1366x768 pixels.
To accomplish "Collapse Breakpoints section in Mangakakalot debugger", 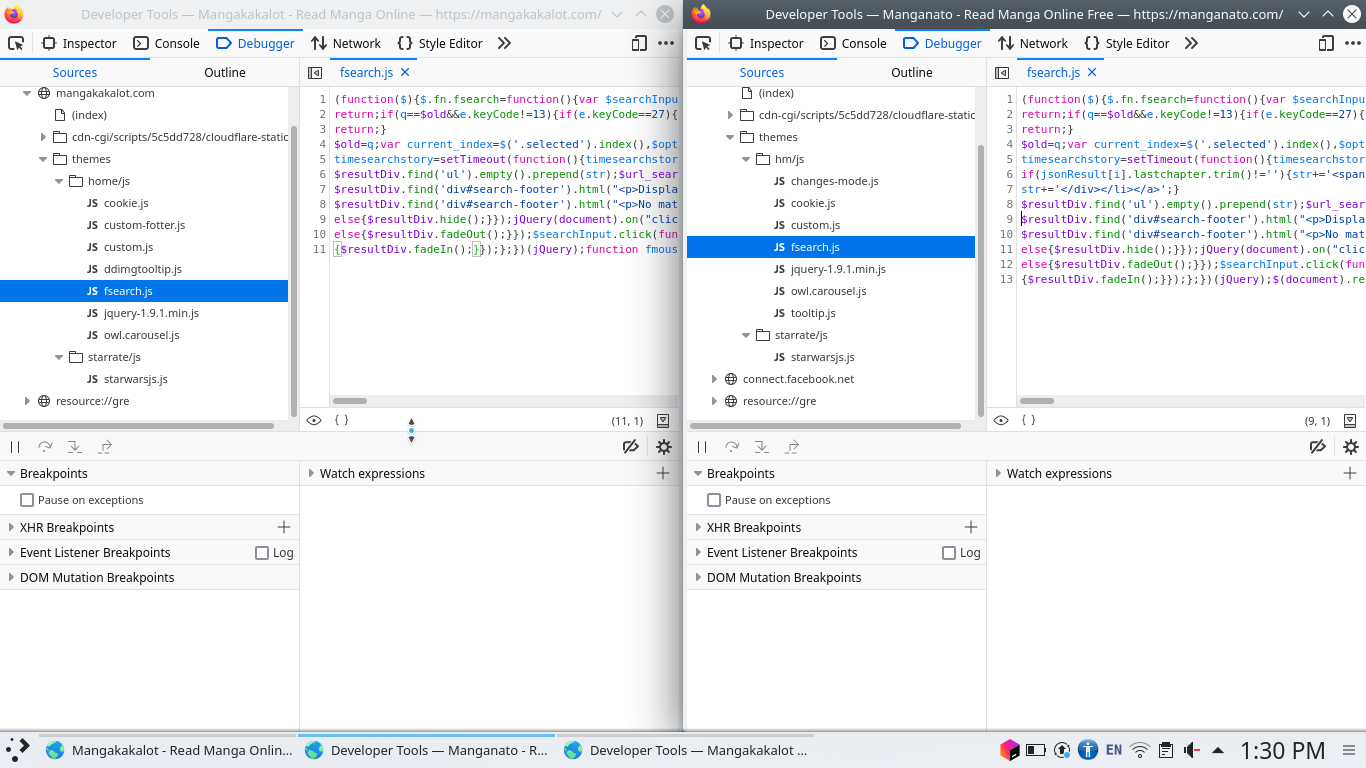I will [x=11, y=474].
